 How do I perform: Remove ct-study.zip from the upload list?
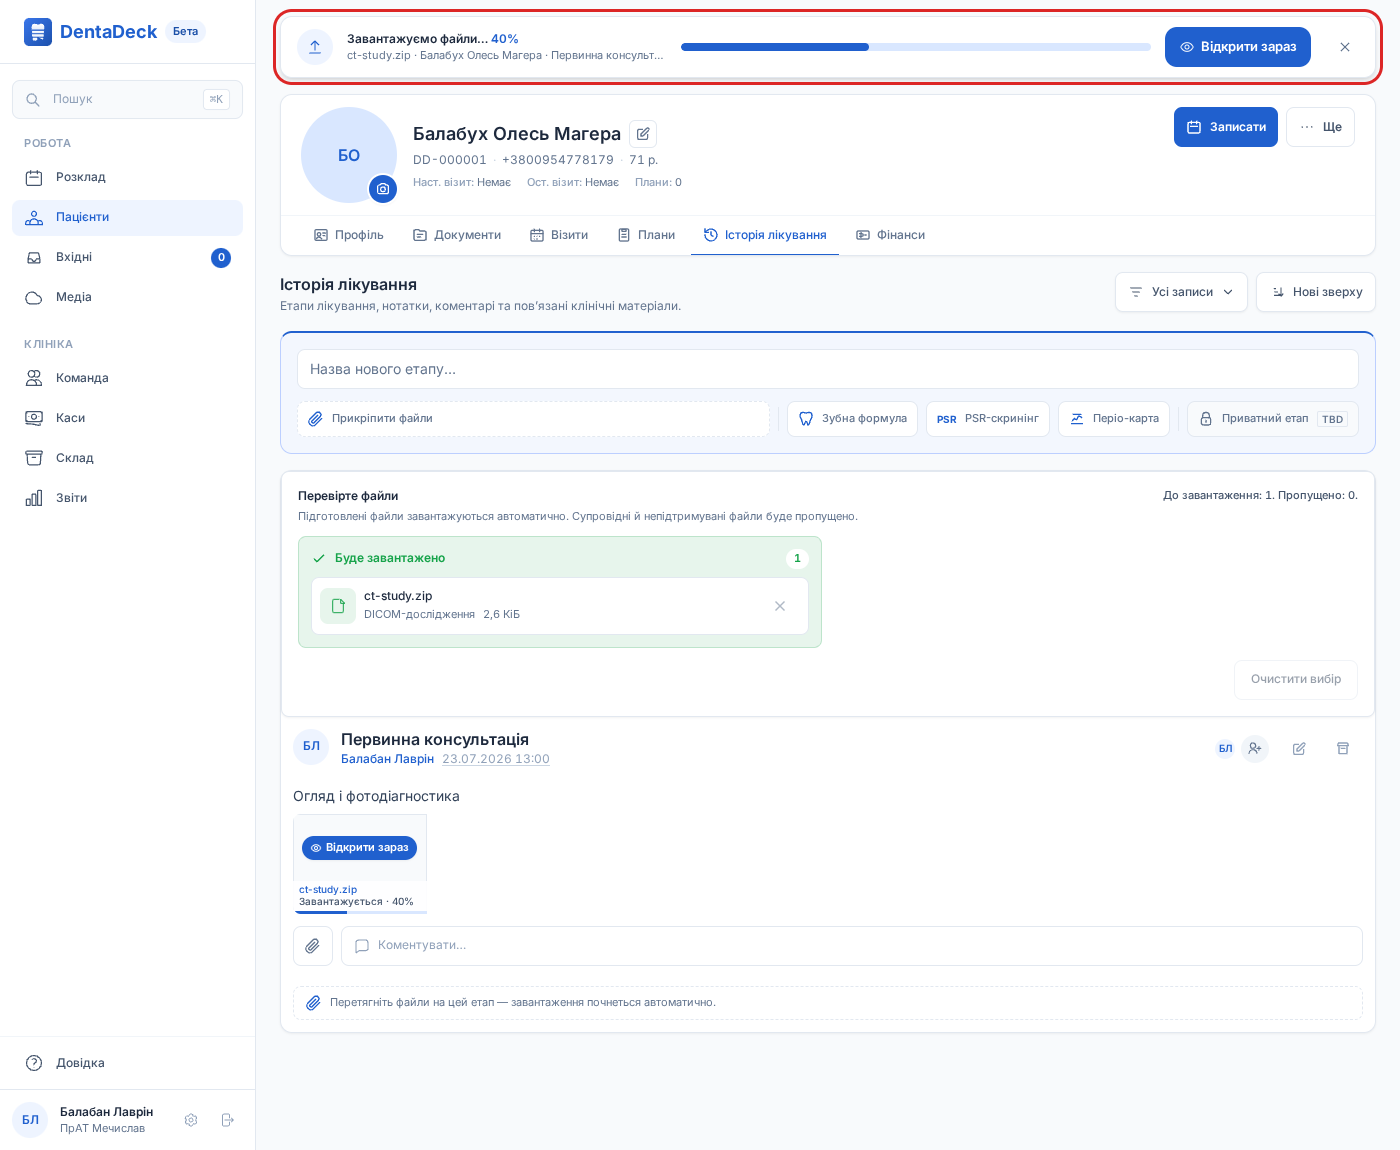[x=780, y=606]
